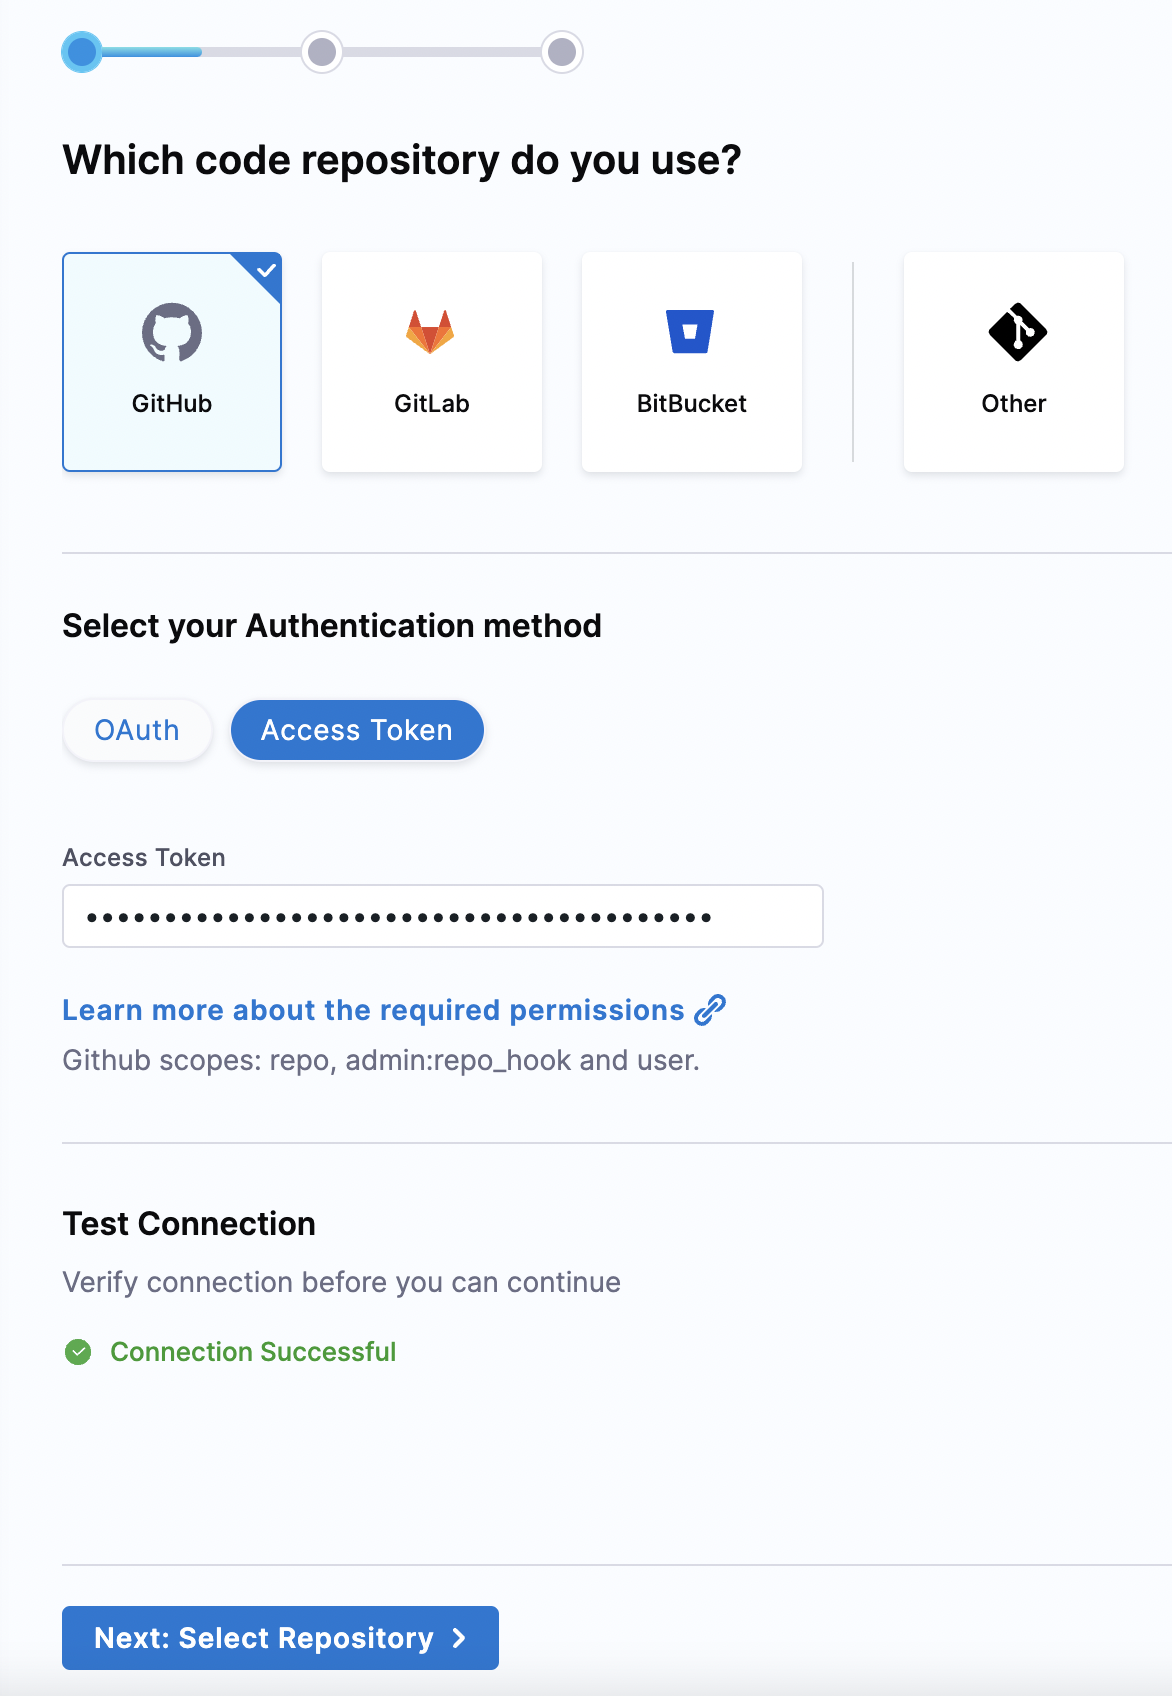The width and height of the screenshot is (1172, 1696).
Task: Select Access Token authentication method
Action: (357, 730)
